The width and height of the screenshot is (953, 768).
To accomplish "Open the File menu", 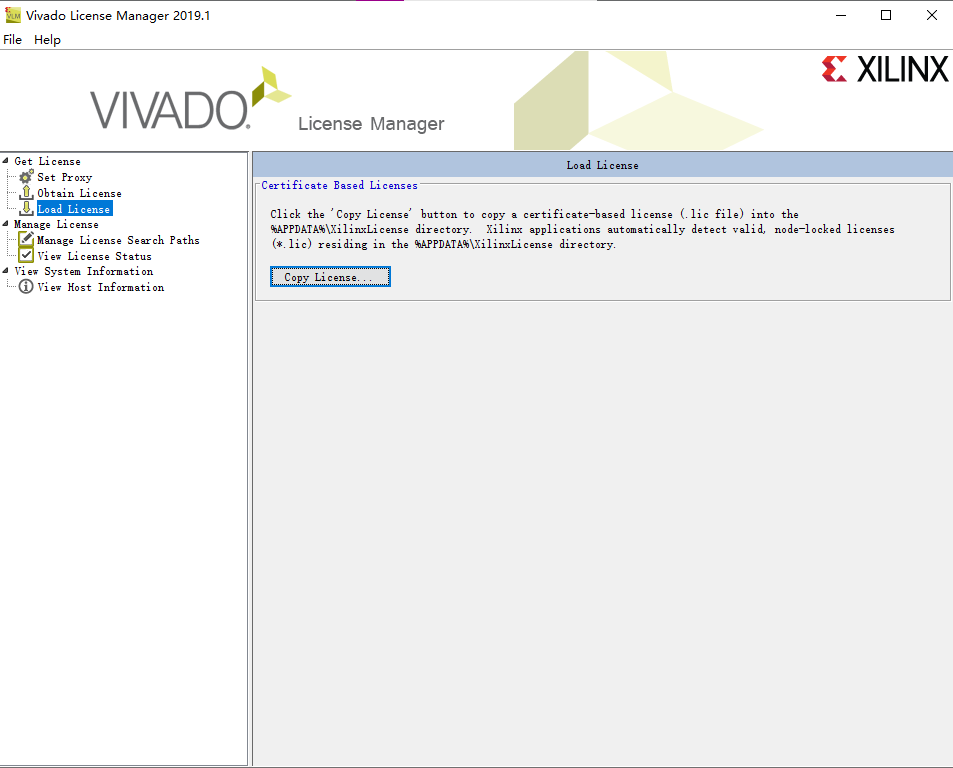I will [x=12, y=39].
